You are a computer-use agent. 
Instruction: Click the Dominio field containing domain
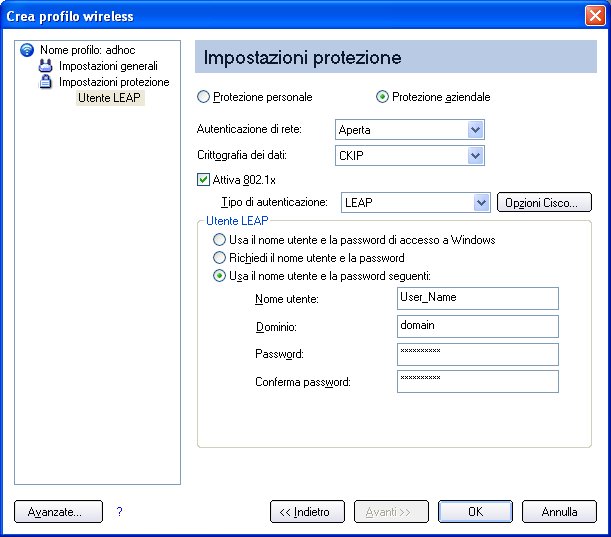478,327
